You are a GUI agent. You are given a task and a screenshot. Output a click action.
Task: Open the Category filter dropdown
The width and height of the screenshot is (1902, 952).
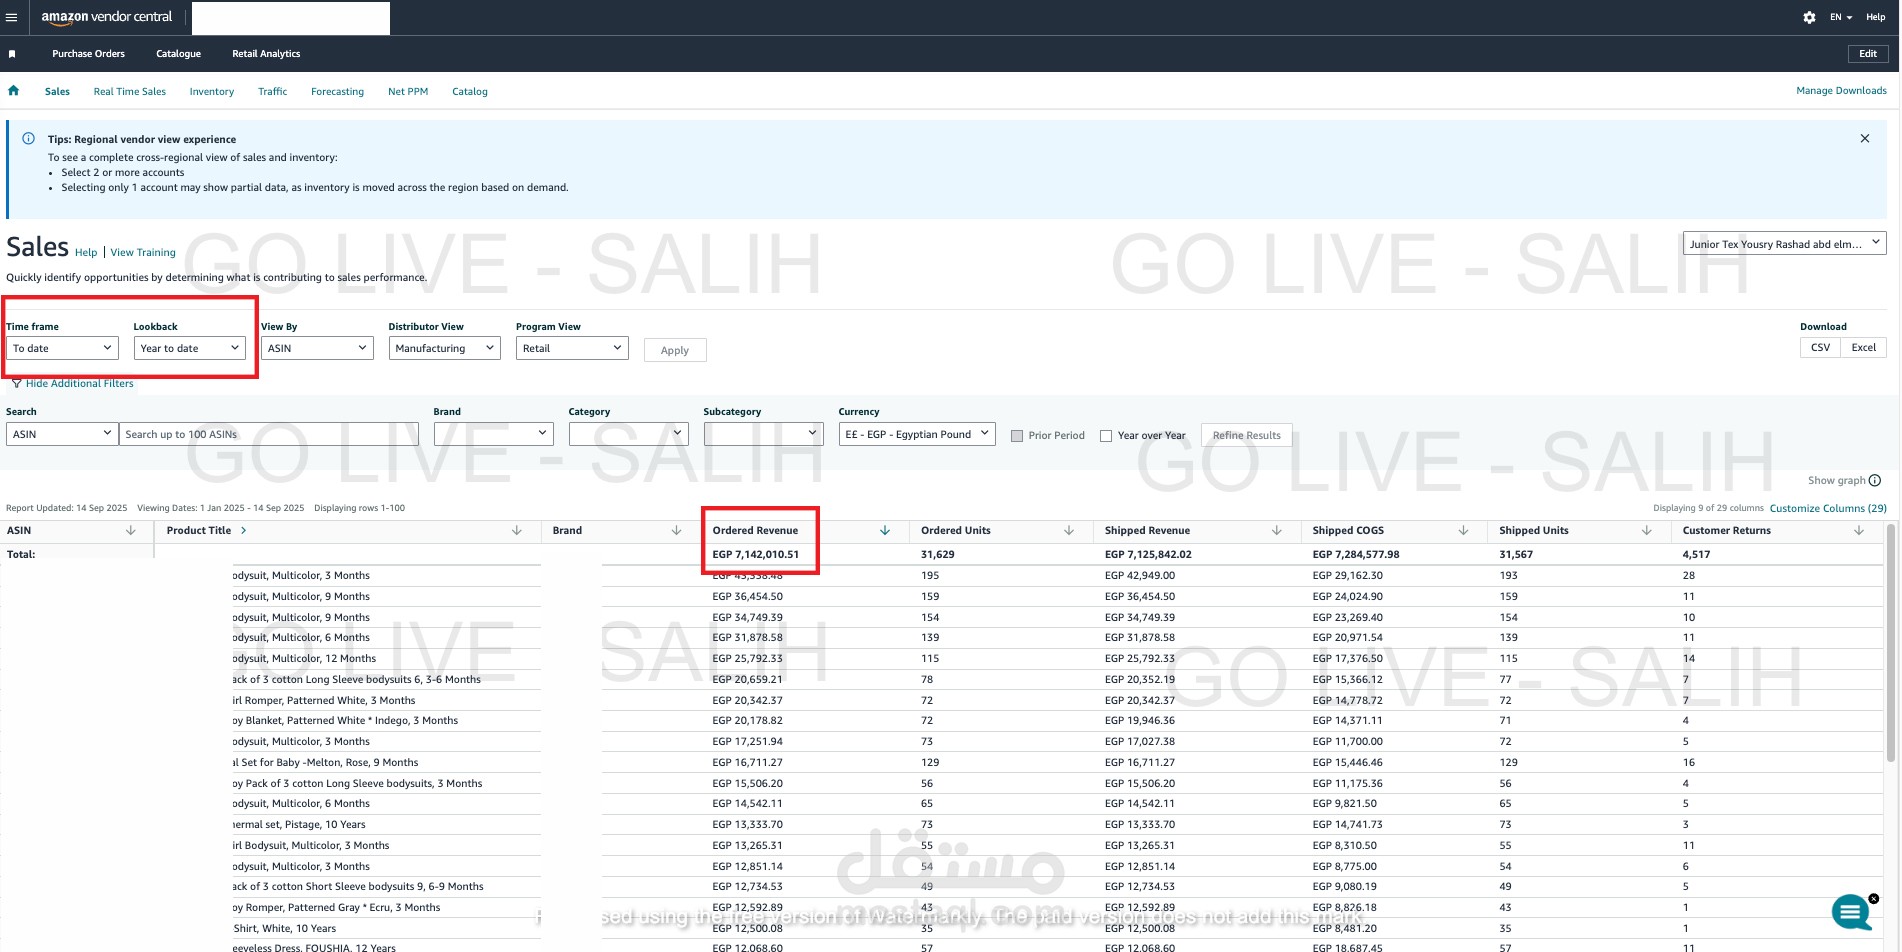tap(629, 434)
